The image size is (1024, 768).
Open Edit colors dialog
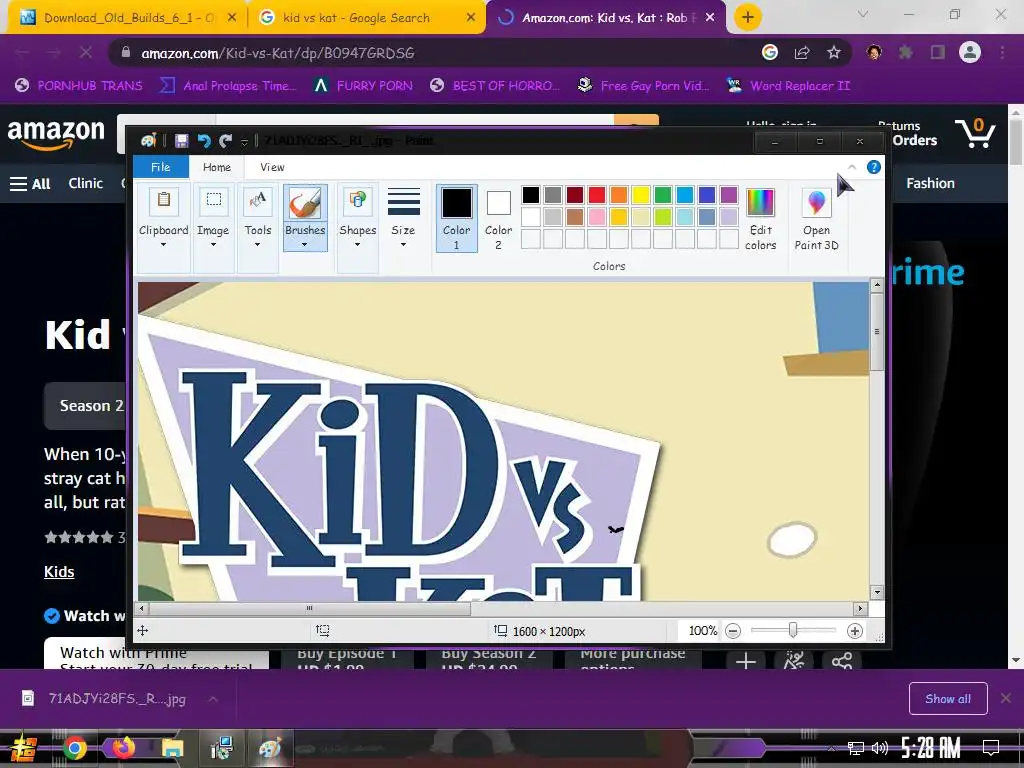click(x=760, y=219)
